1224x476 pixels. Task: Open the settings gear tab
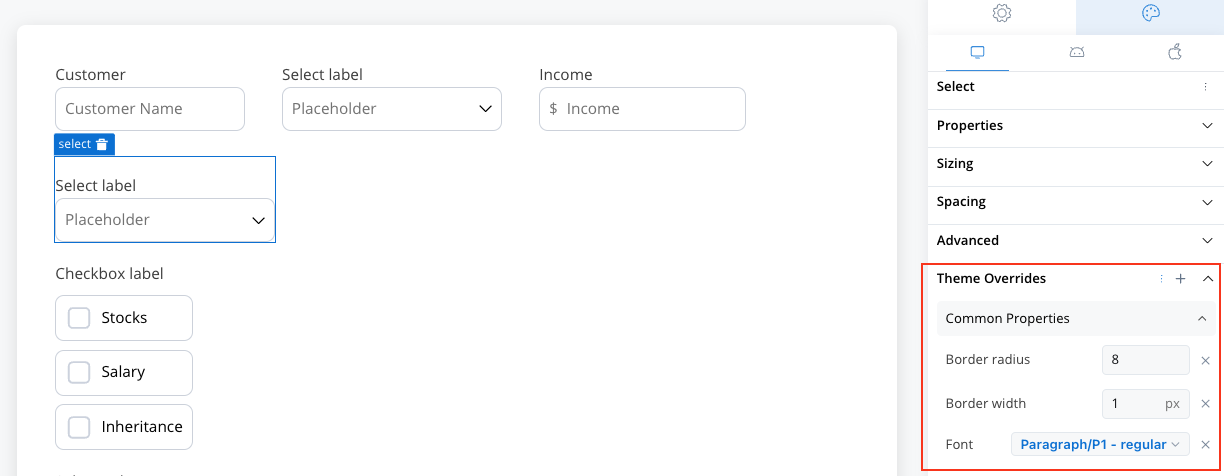tap(1002, 14)
